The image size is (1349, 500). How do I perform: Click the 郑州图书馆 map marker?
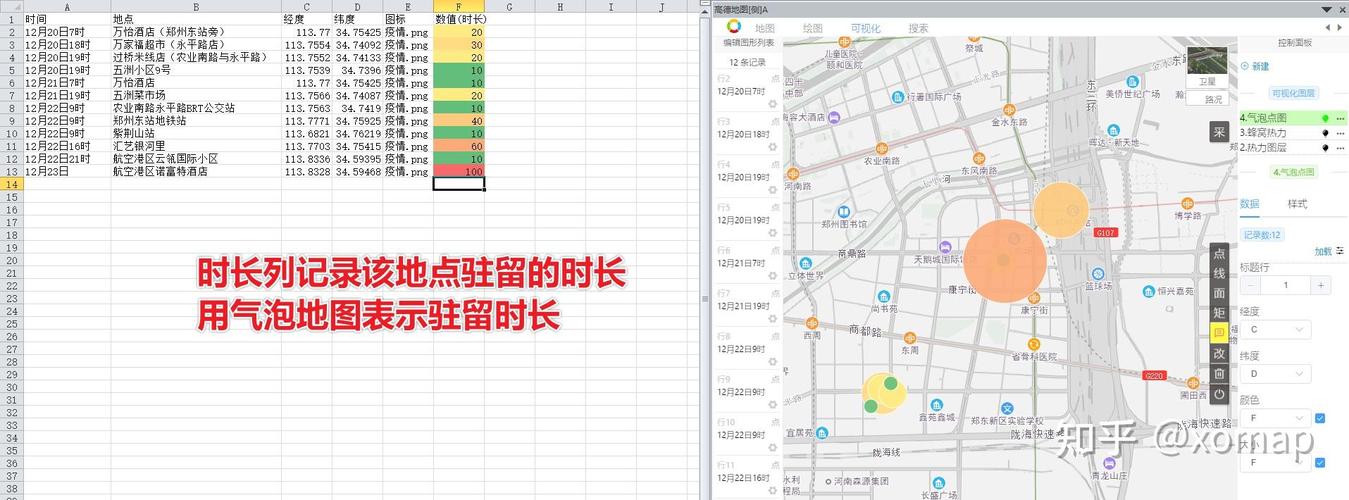845,212
